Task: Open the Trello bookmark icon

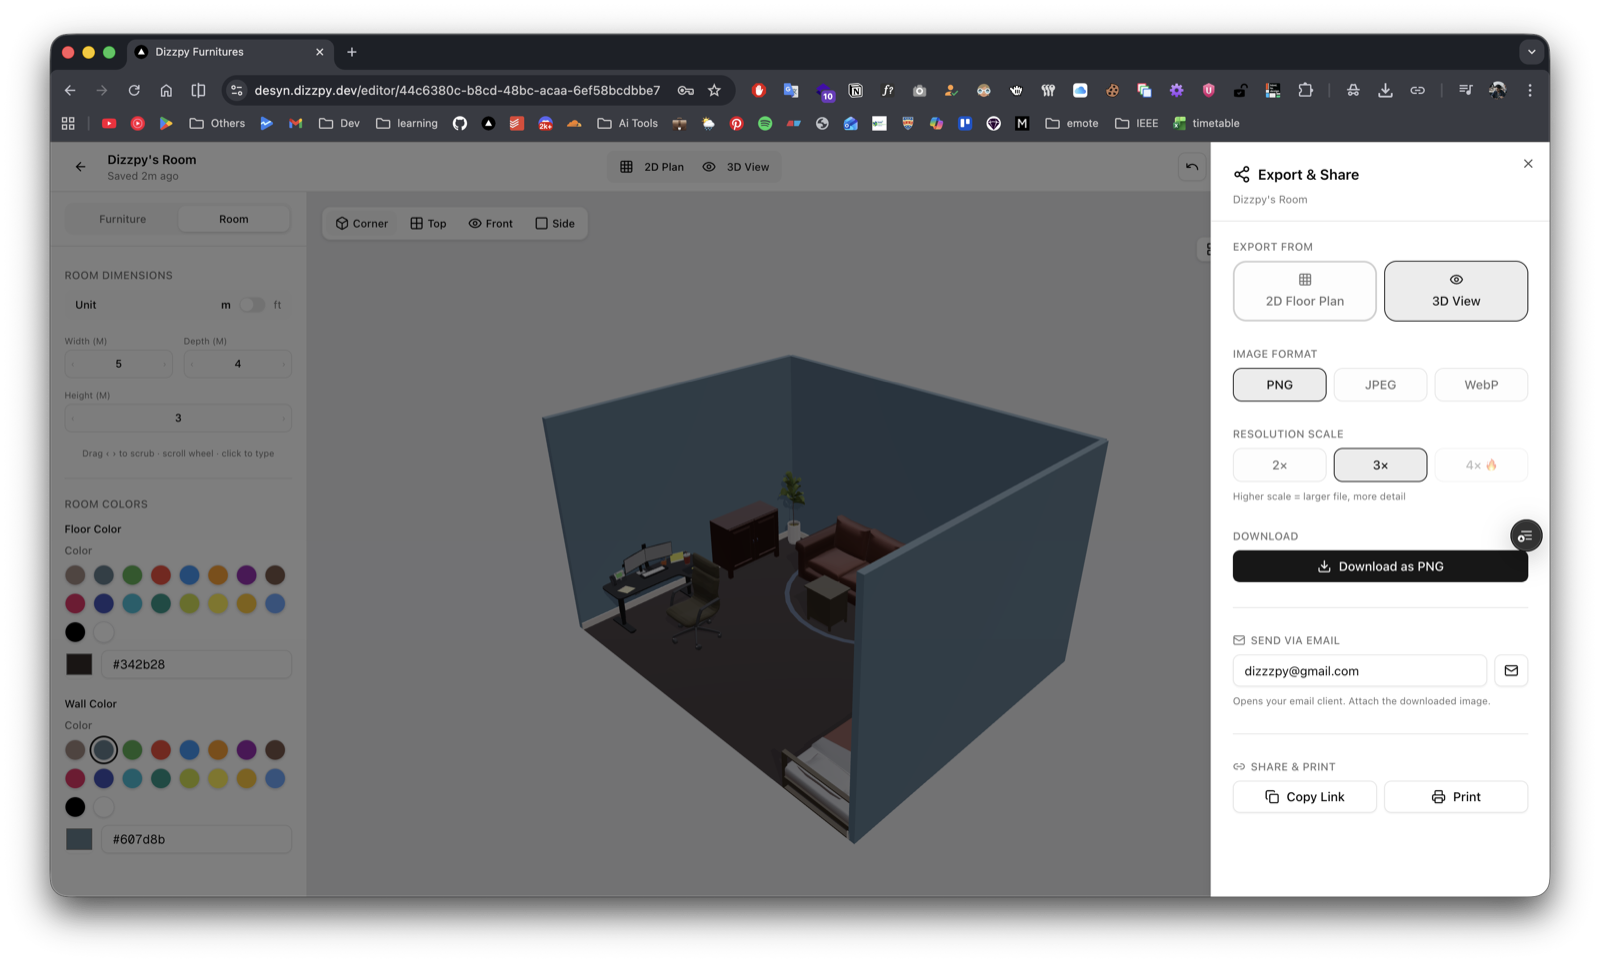Action: [x=965, y=123]
